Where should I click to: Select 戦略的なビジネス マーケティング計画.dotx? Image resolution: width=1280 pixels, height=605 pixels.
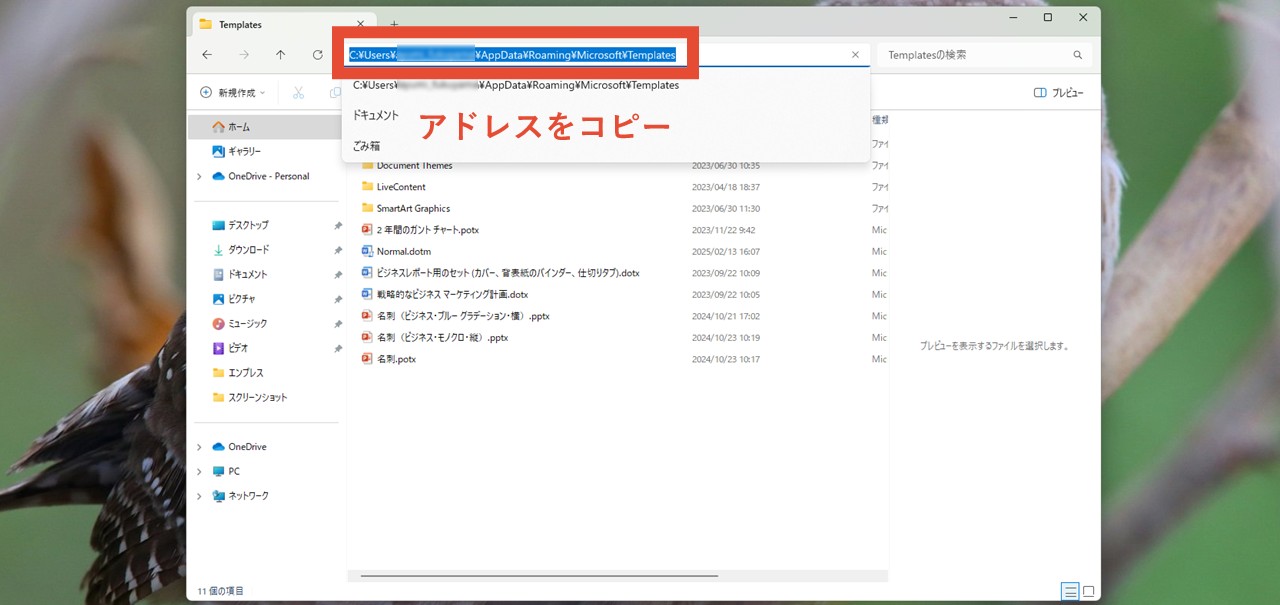coord(452,294)
